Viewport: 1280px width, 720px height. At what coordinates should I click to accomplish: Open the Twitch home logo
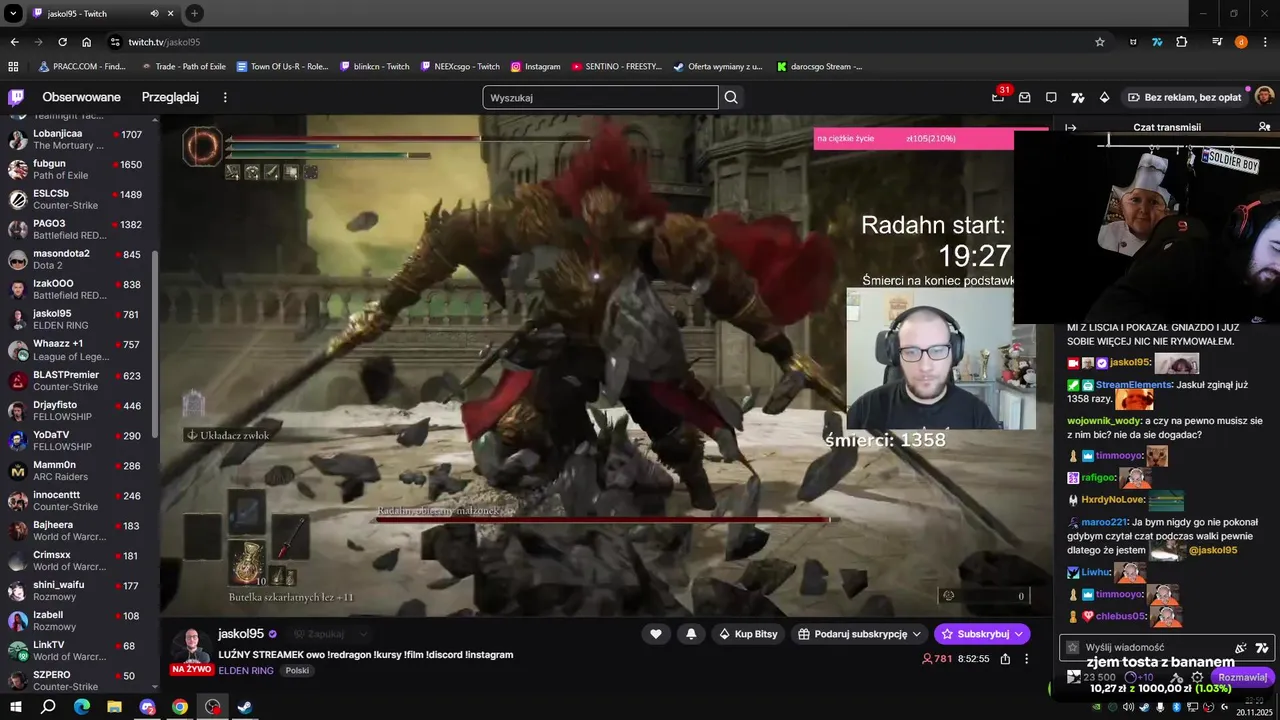pos(16,97)
